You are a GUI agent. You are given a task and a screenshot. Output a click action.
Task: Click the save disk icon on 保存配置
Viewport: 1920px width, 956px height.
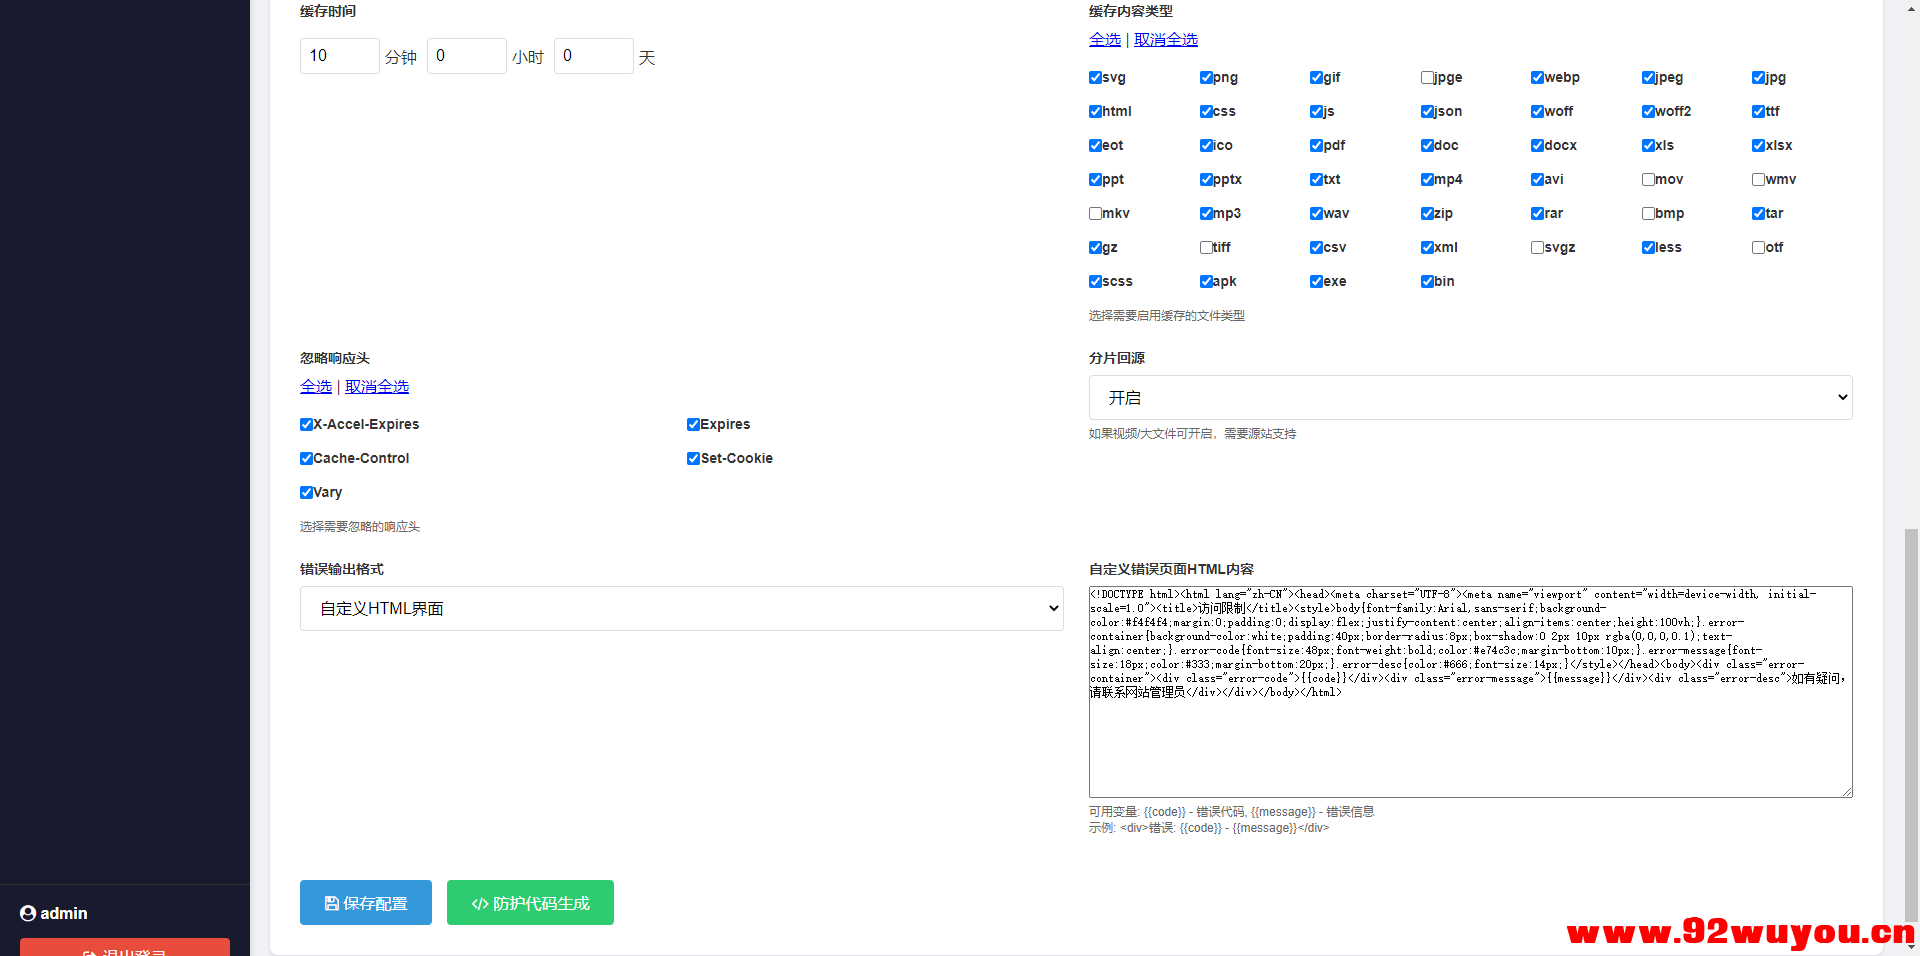[x=332, y=903]
